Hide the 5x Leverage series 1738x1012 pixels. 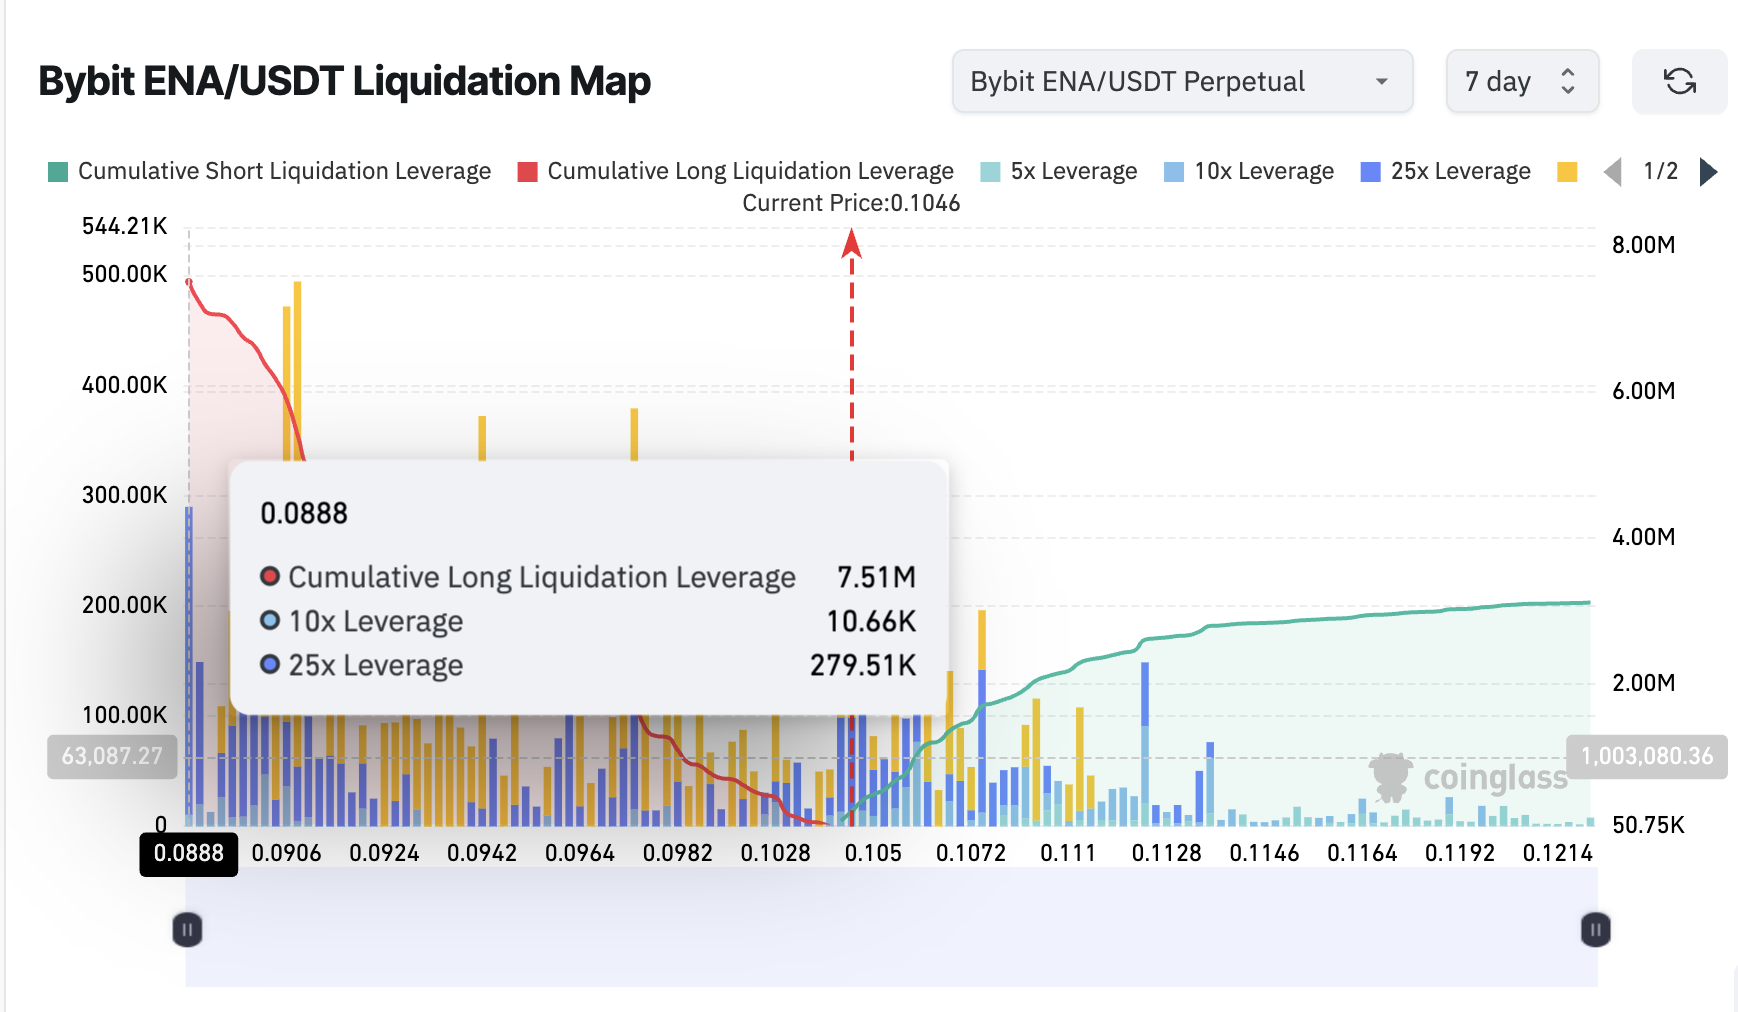tap(1059, 172)
